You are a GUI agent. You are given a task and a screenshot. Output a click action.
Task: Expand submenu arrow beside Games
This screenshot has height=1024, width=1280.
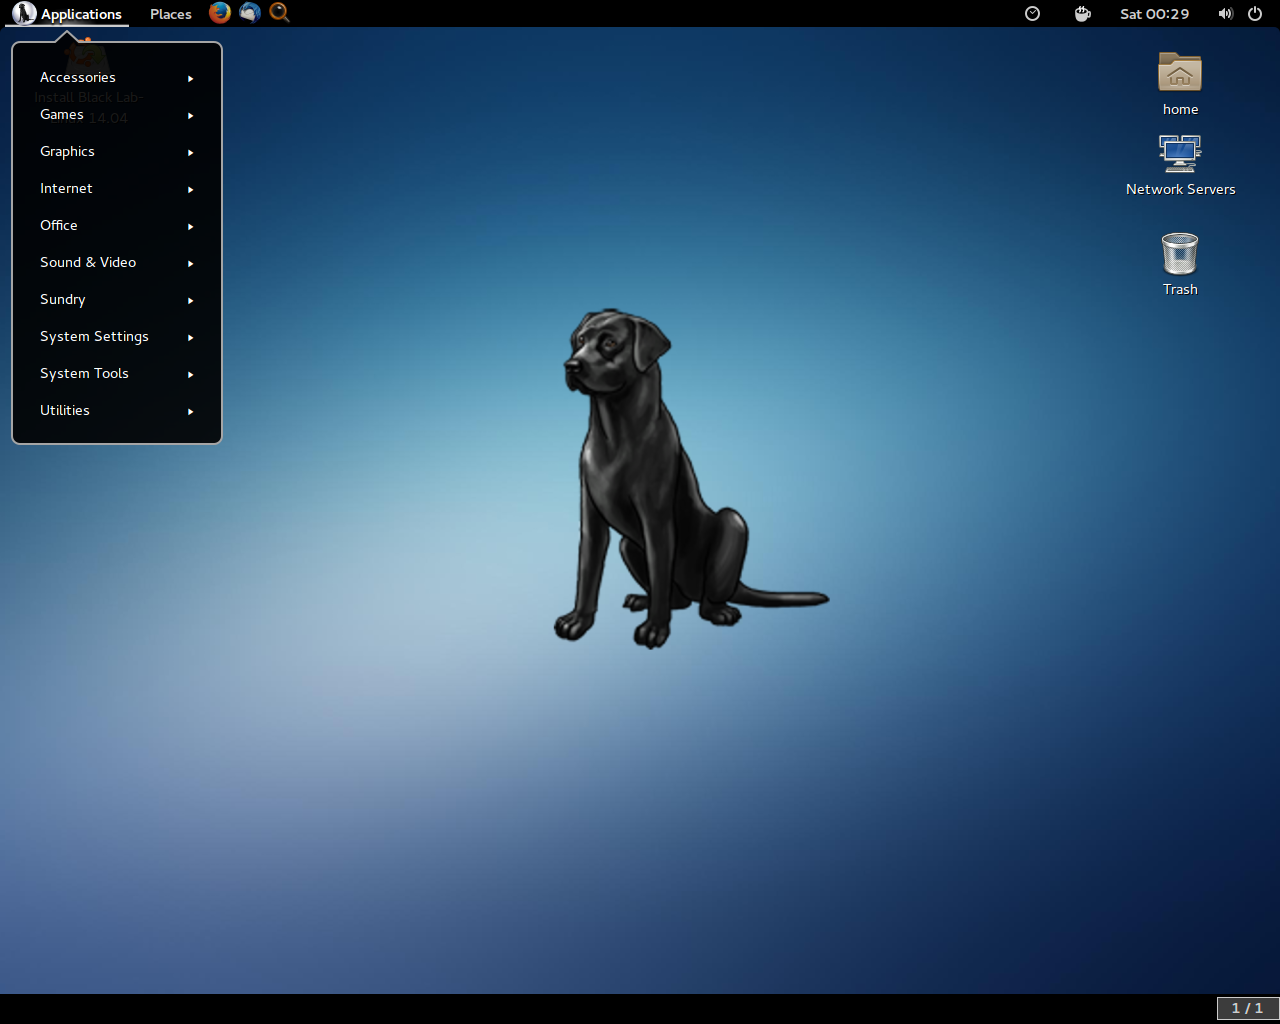pos(190,115)
